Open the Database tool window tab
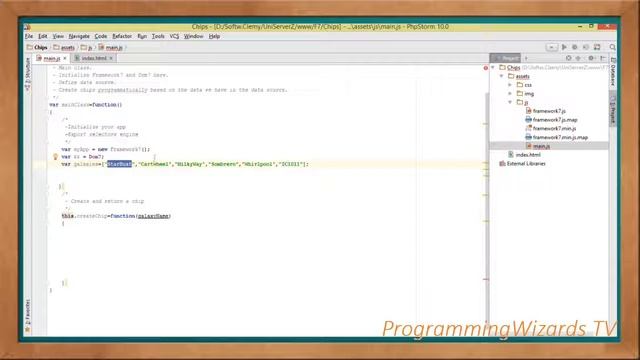 (x=613, y=72)
